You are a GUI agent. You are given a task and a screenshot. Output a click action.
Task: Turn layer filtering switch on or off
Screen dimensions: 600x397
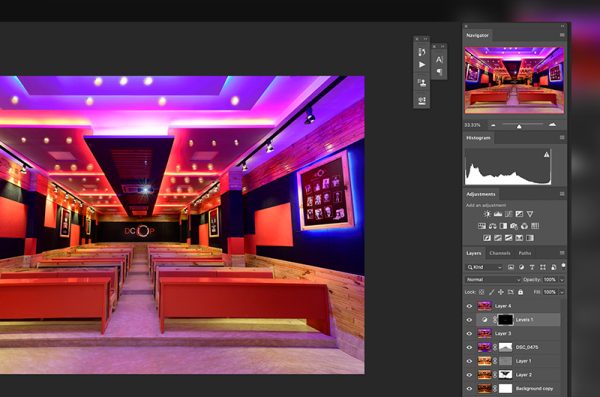point(563,266)
